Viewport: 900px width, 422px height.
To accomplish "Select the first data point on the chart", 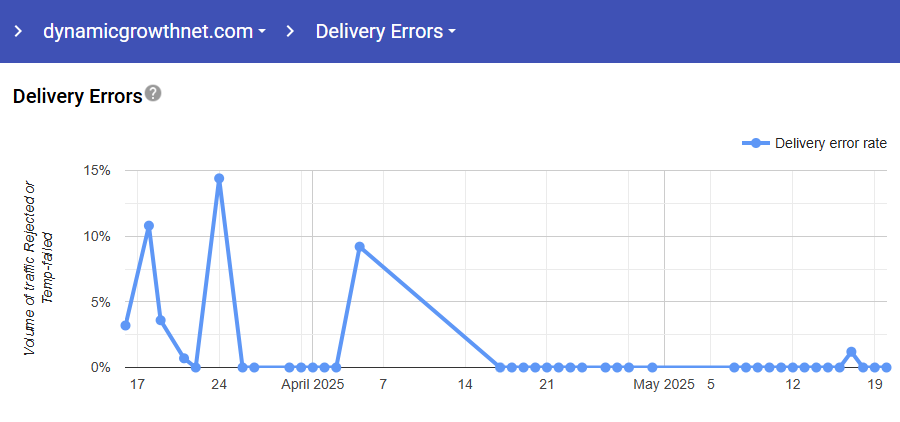I will click(x=125, y=325).
